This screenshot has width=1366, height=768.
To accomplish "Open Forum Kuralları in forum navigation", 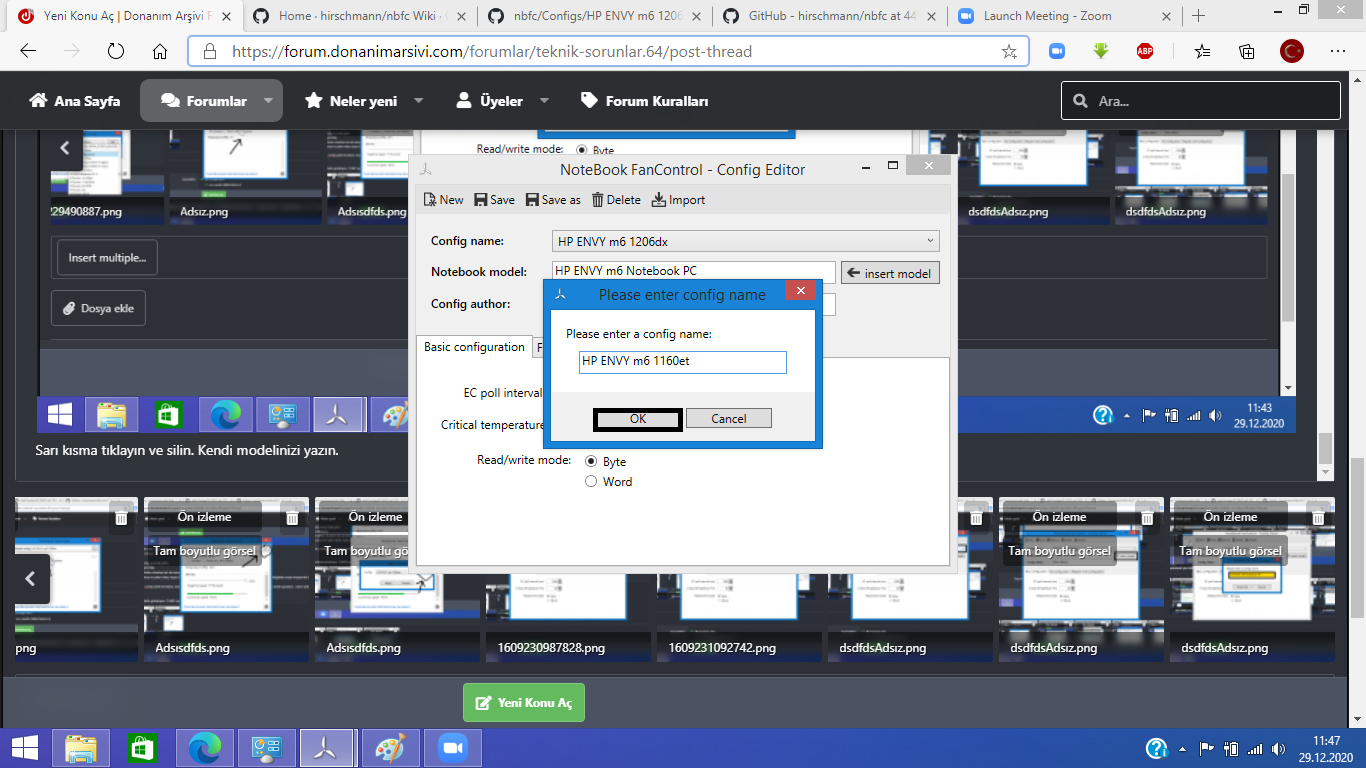I will (645, 101).
